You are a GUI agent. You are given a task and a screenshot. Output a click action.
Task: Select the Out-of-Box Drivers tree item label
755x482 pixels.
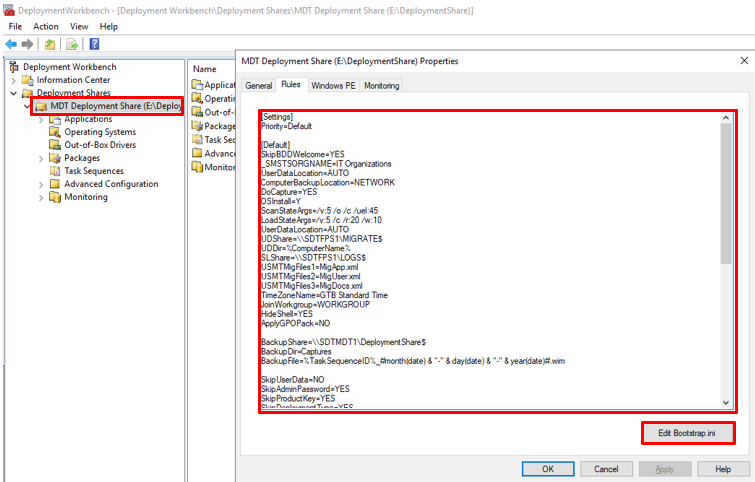[100, 145]
